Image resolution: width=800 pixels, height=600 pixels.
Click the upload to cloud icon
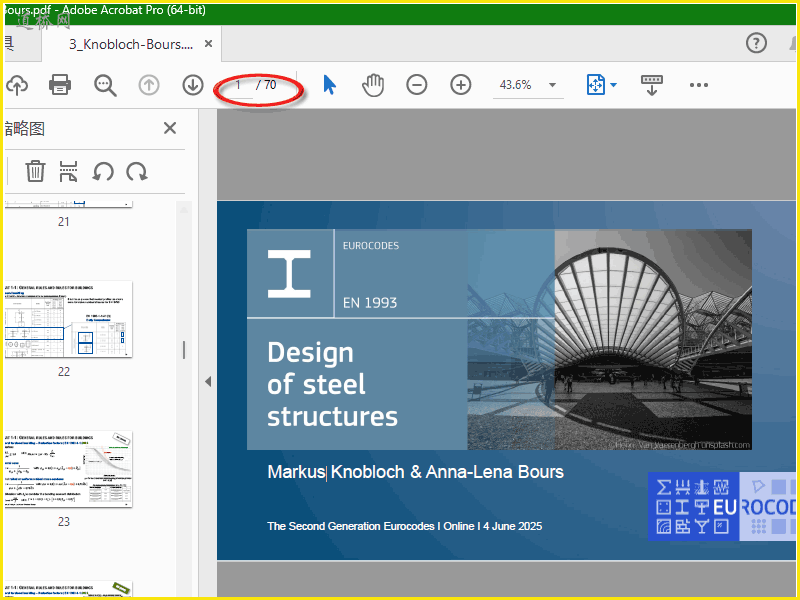click(15, 85)
